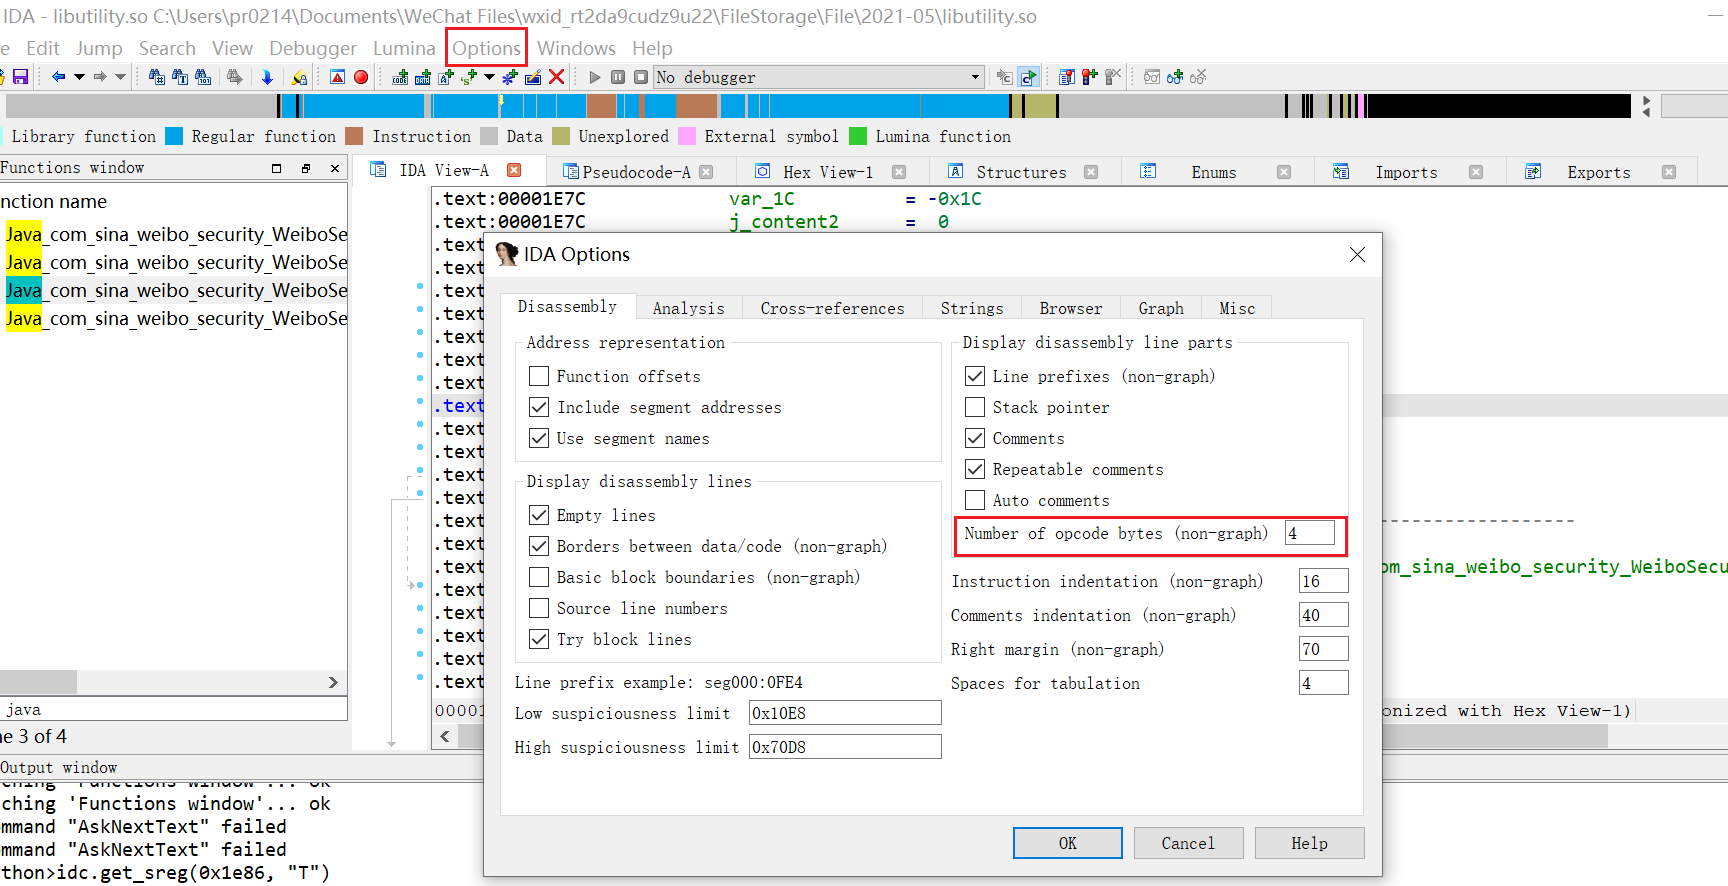Open the Options menu
The width and height of the screenshot is (1728, 886).
486,48
